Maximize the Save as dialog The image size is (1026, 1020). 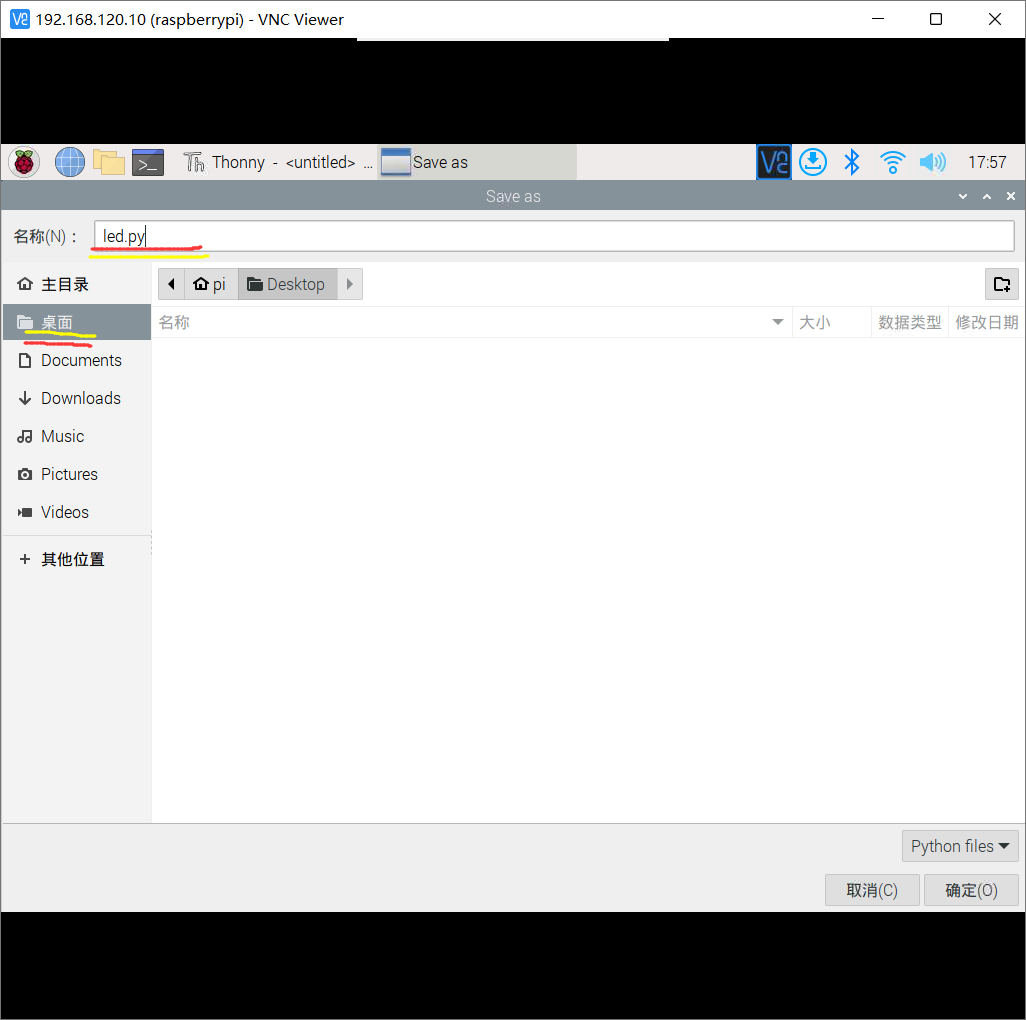[987, 196]
